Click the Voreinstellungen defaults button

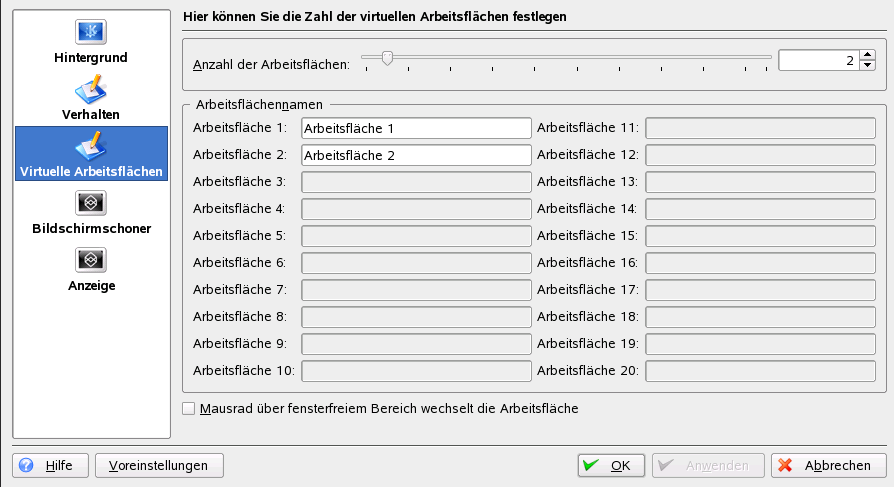click(x=159, y=465)
